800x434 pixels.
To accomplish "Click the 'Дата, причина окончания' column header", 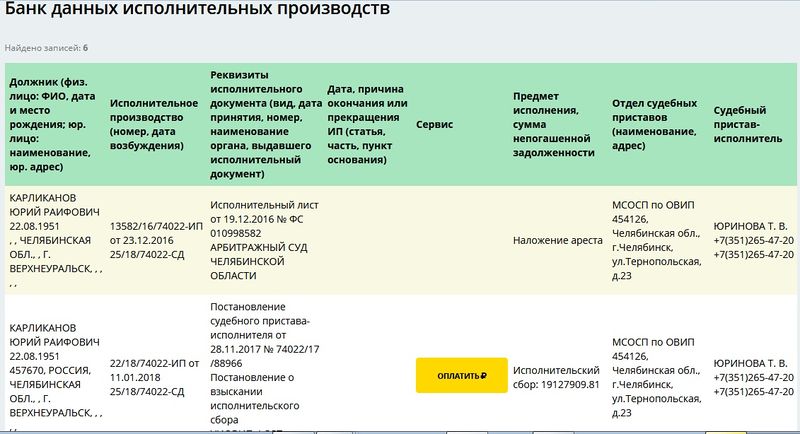I will (367, 124).
